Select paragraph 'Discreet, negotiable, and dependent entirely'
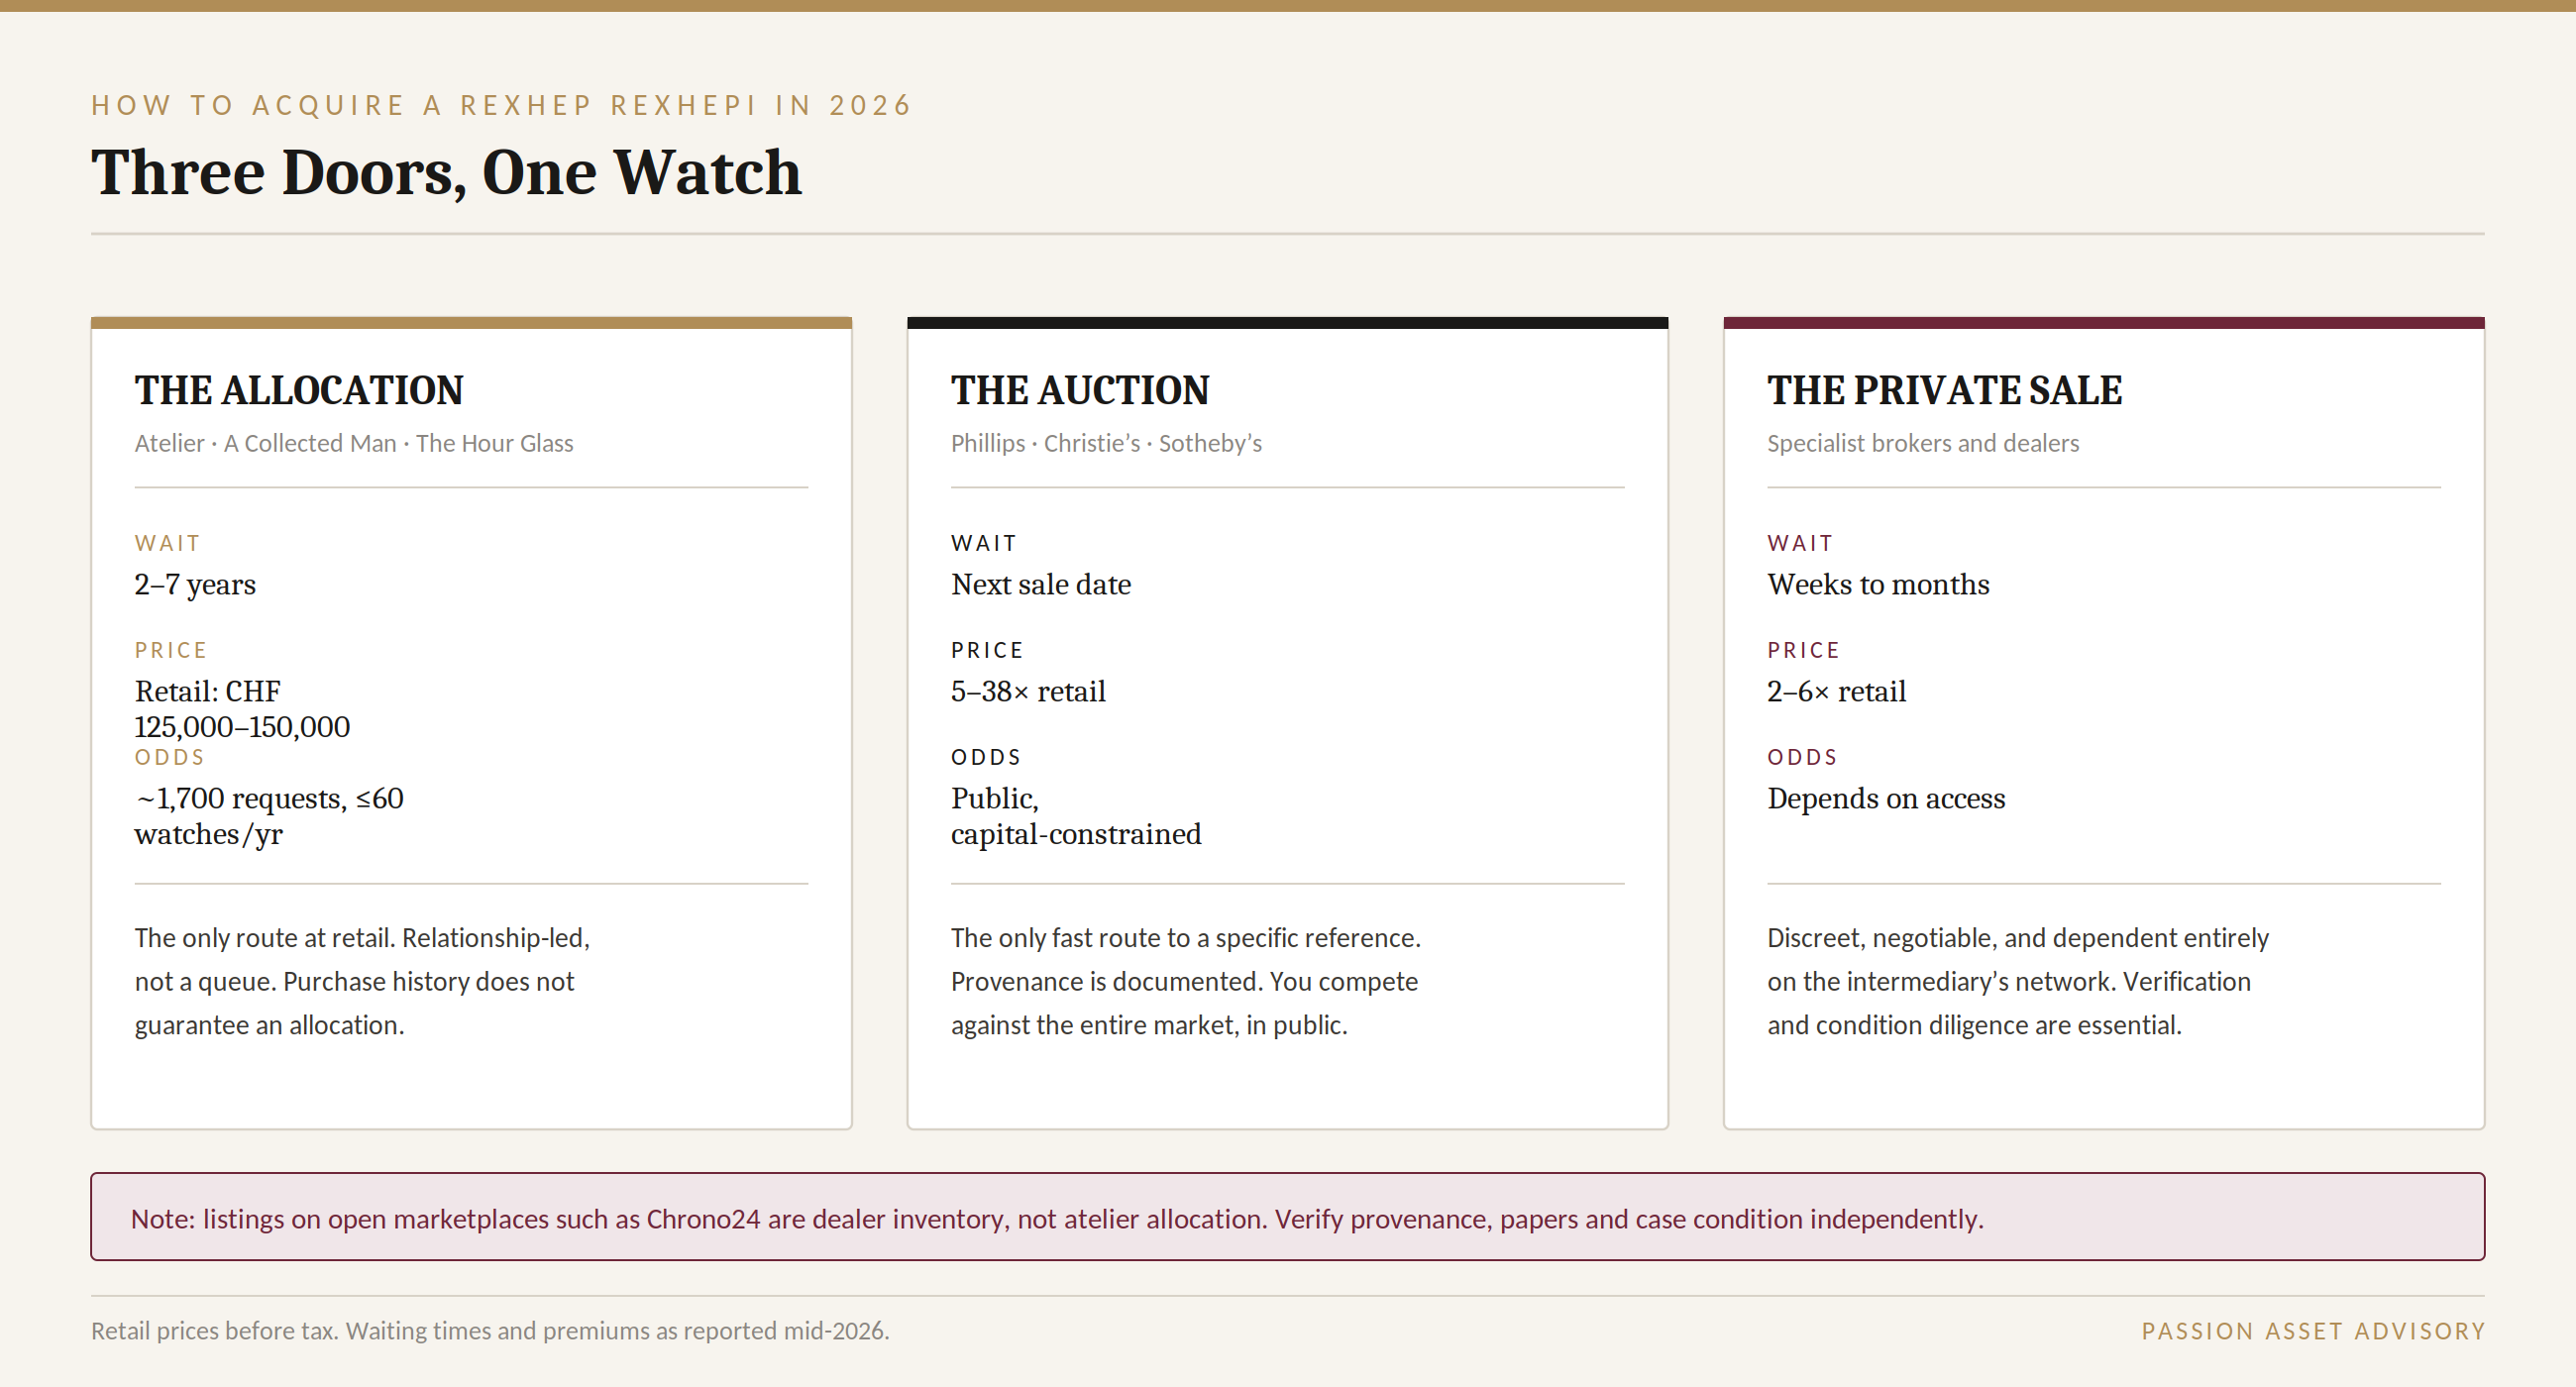2576x1387 pixels. coord(2018,981)
